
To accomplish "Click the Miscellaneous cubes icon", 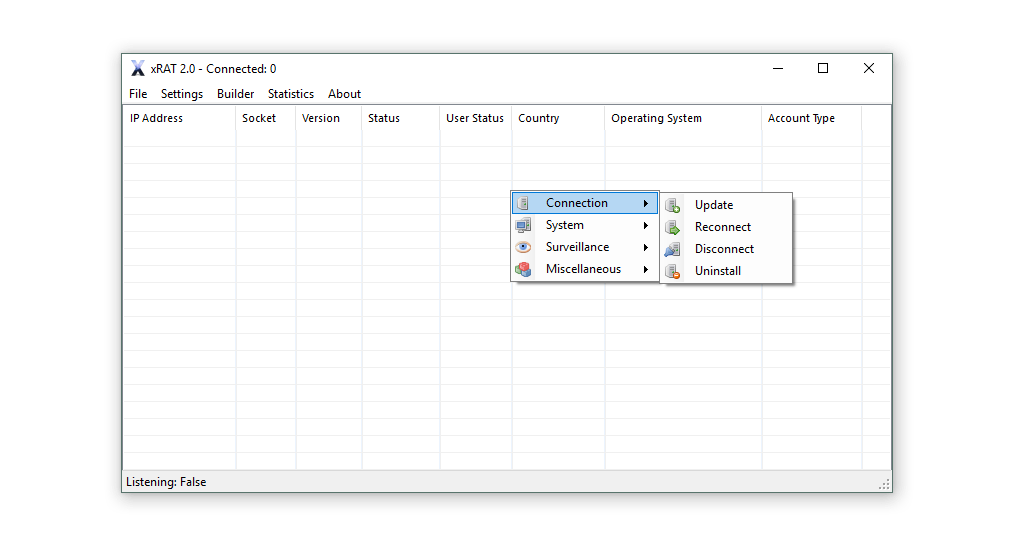I will point(523,270).
